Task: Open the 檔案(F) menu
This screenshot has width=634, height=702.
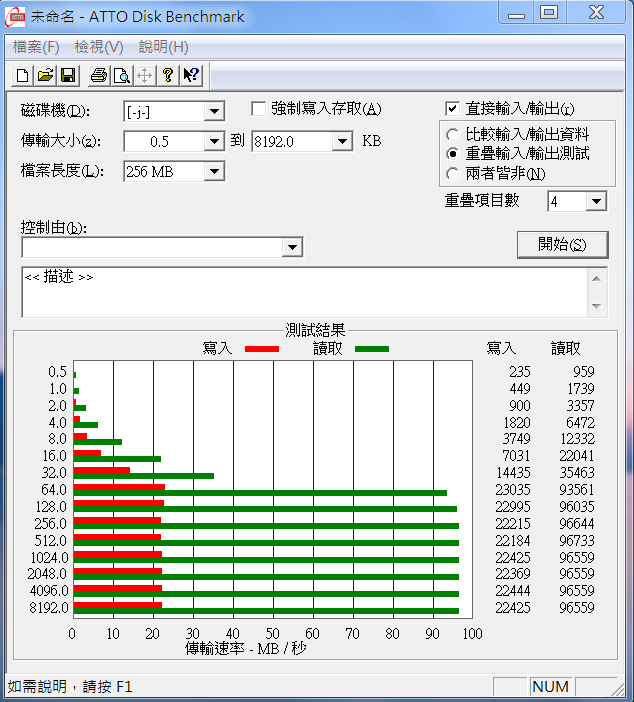Action: [x=36, y=47]
